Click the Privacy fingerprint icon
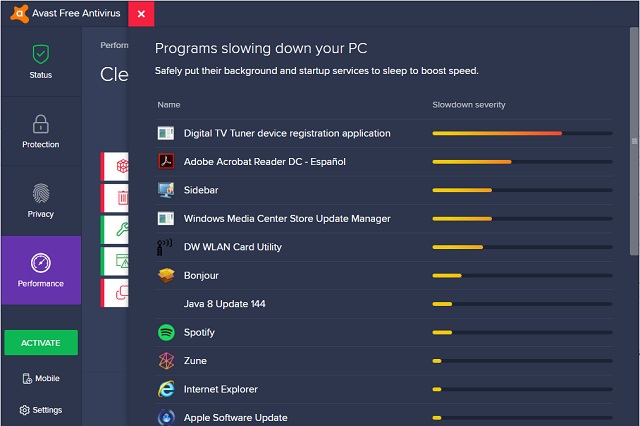The width and height of the screenshot is (640, 426). (41, 193)
